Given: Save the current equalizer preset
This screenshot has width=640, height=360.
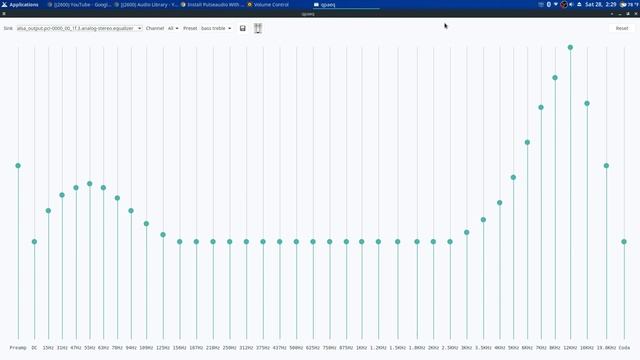Looking at the screenshot, I should pyautogui.click(x=242, y=28).
